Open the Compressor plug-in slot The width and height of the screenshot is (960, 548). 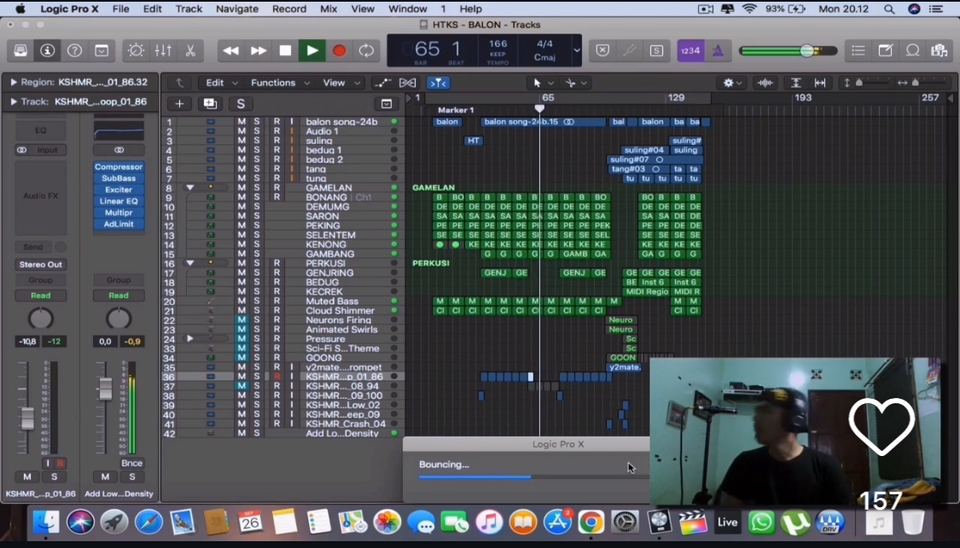pos(118,167)
